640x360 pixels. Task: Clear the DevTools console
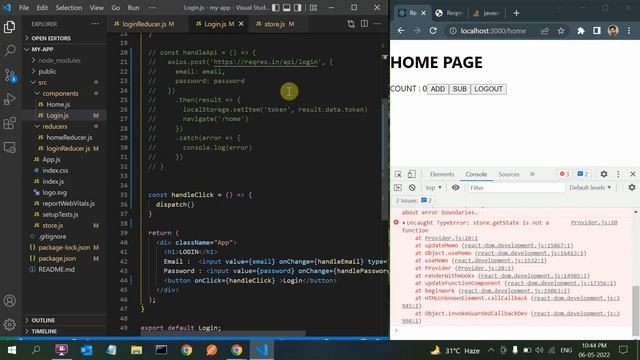coord(412,188)
